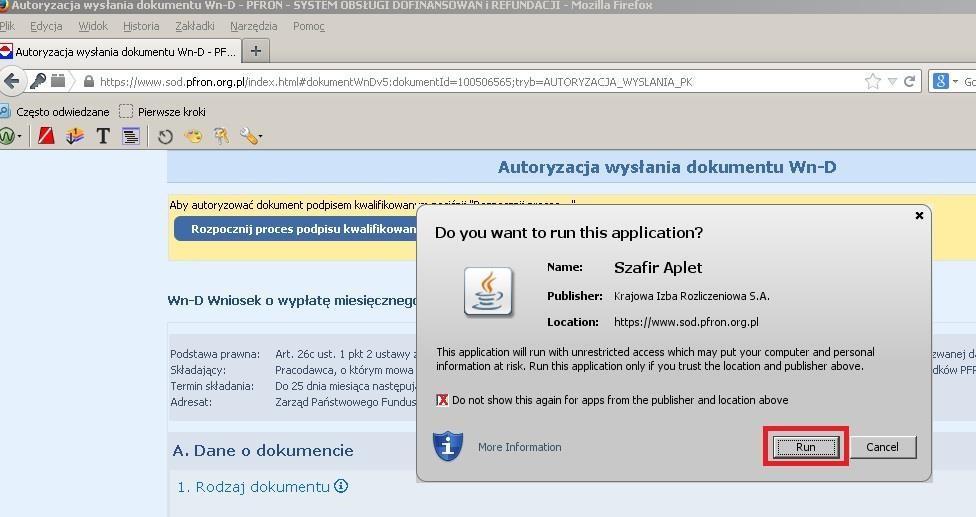Viewport: 976px width, 517px height.
Task: Click the info icon next to Rodzaj dokumentu
Action: [340, 486]
